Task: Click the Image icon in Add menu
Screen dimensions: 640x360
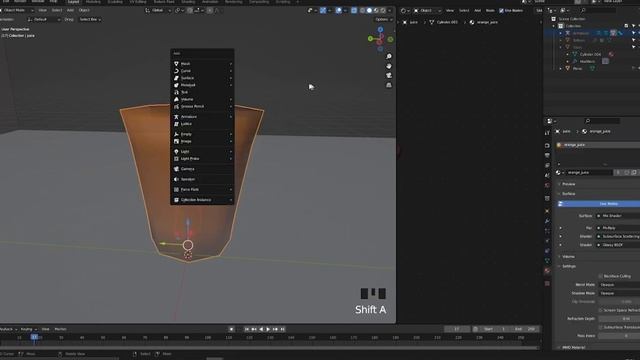Action: pyautogui.click(x=176, y=141)
